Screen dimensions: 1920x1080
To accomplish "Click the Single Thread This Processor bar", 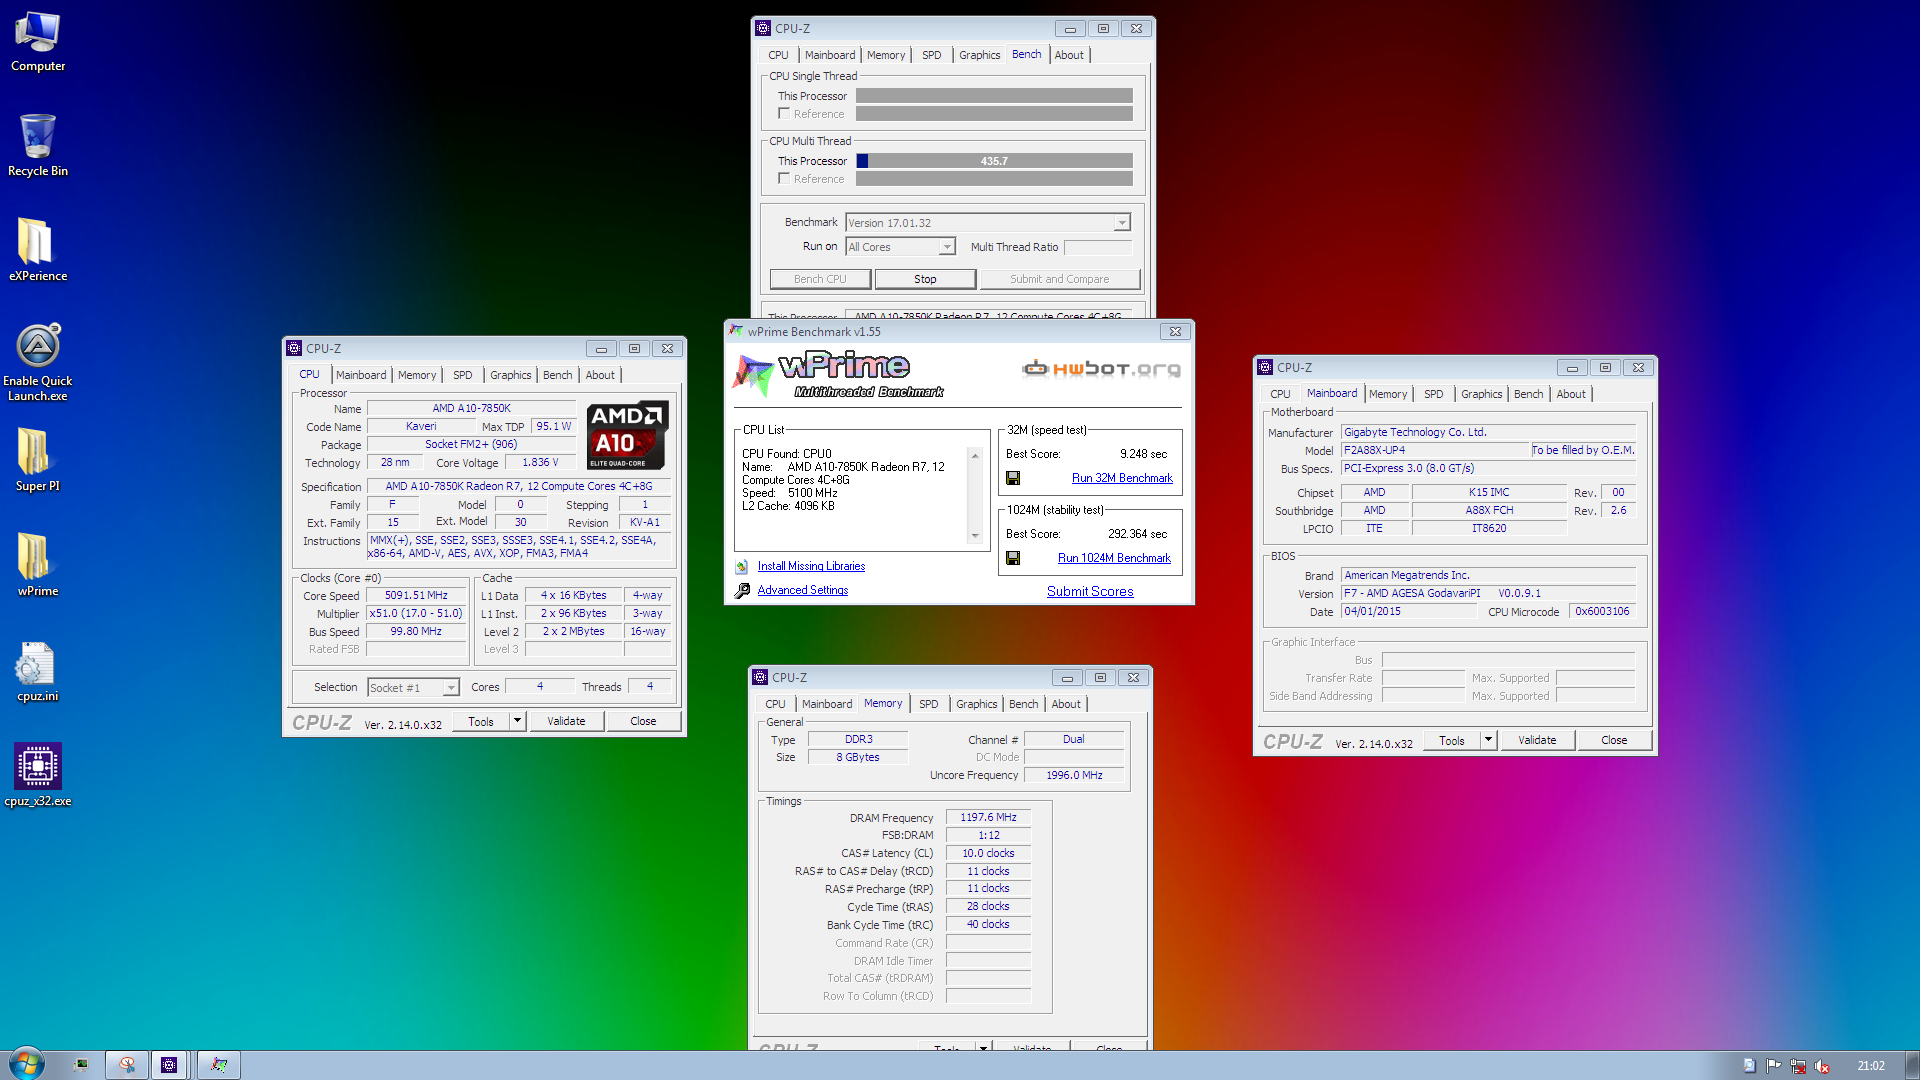I will pos(994,96).
